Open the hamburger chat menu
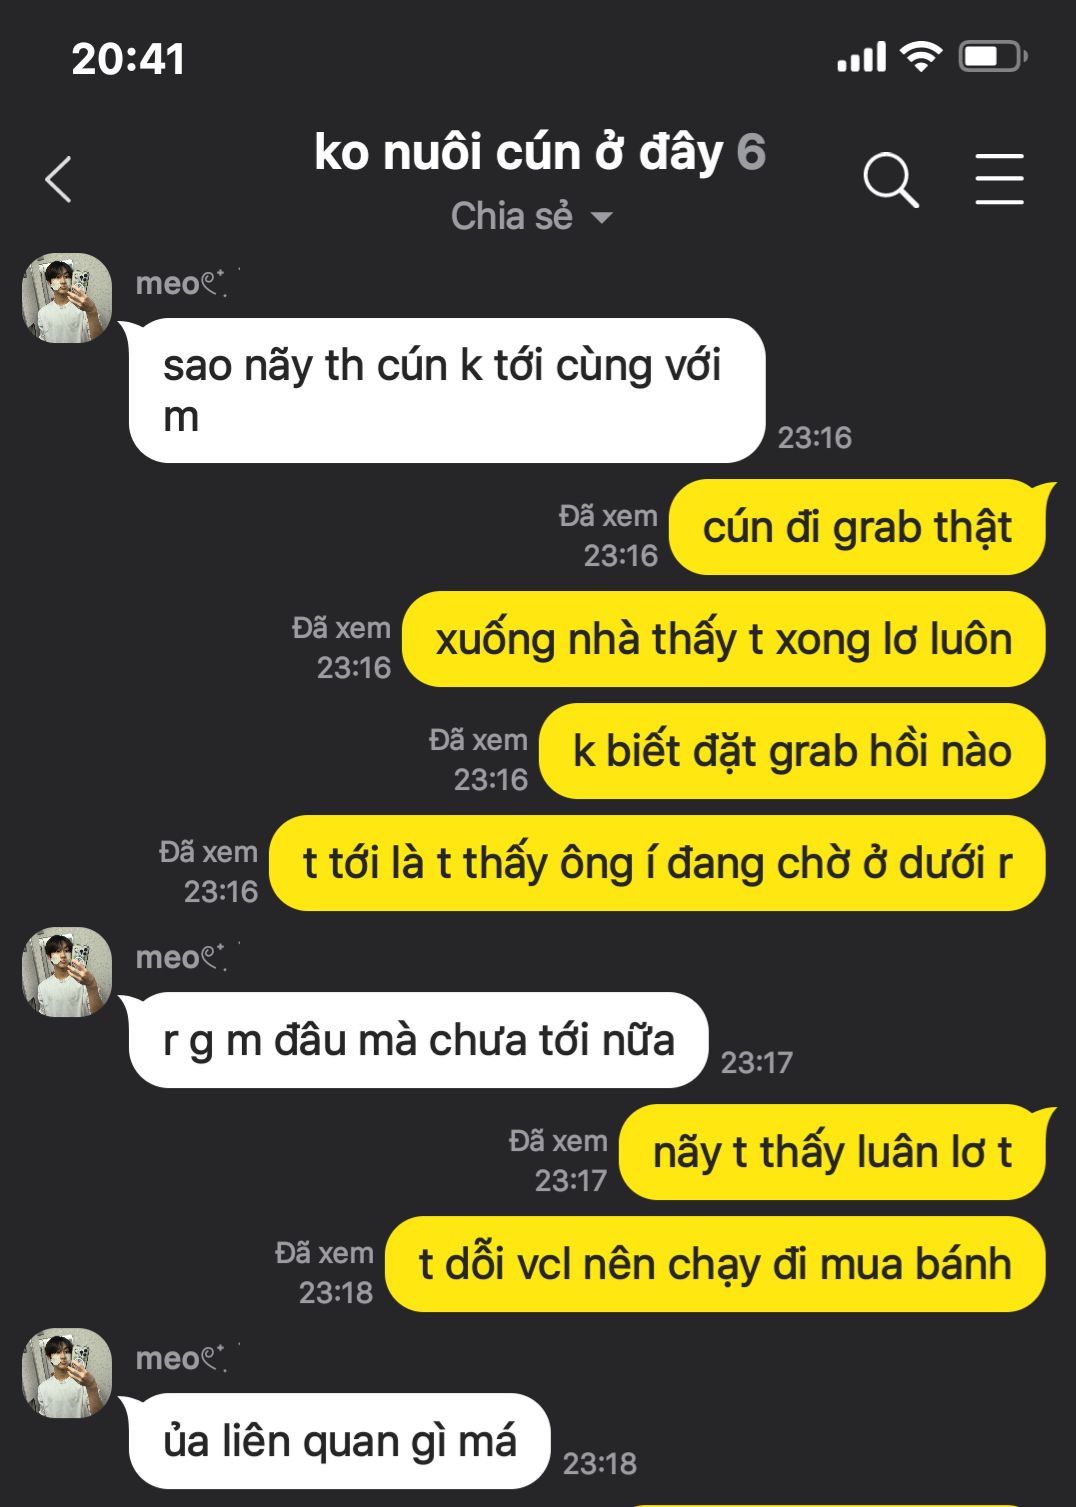 [x=999, y=180]
